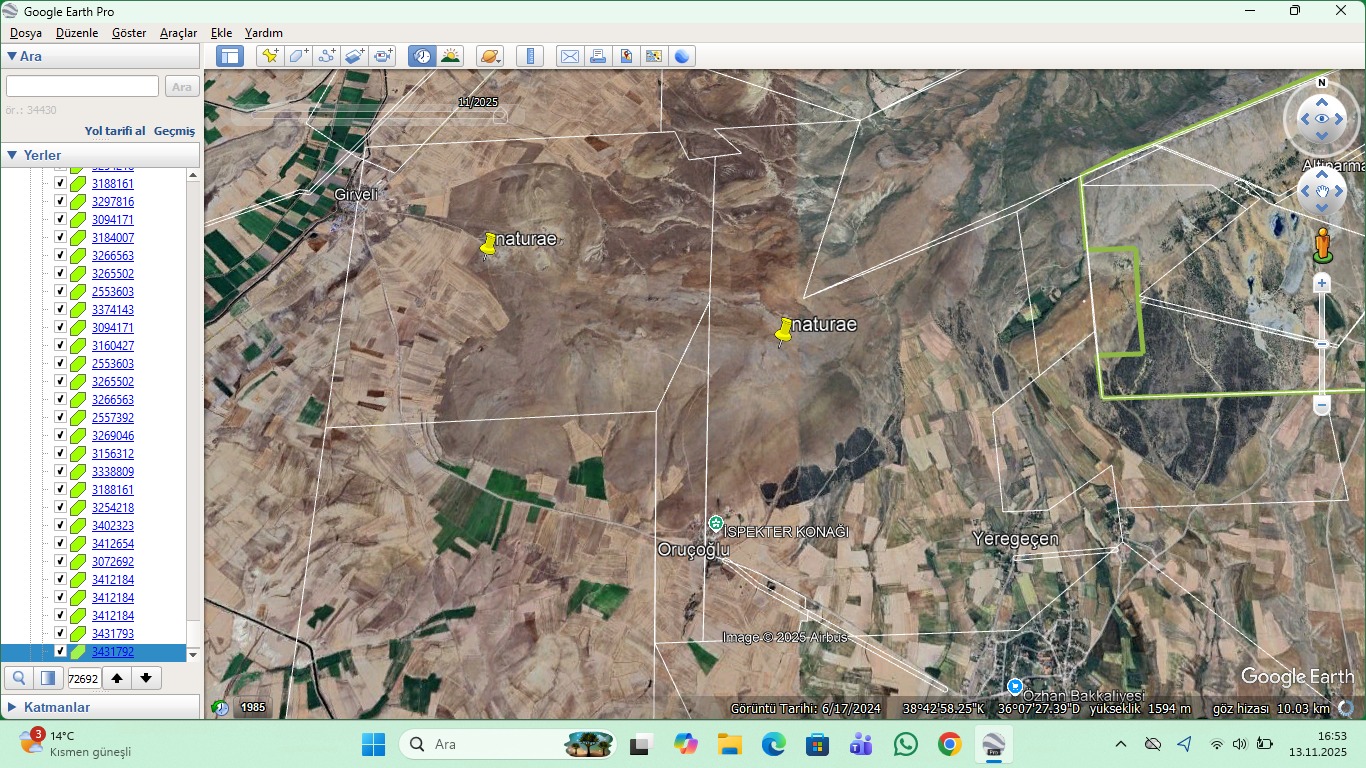Save the current image
This screenshot has width=1366, height=768.
(x=626, y=56)
